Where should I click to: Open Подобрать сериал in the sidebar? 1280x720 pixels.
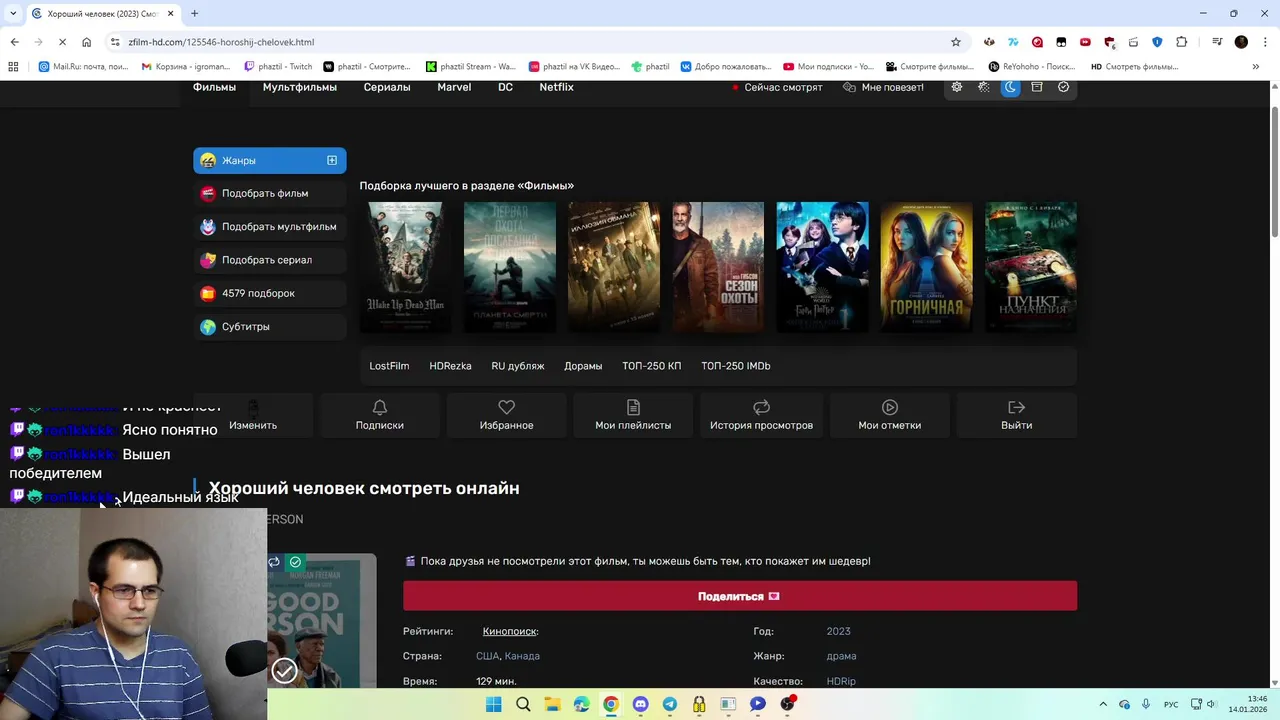(270, 260)
